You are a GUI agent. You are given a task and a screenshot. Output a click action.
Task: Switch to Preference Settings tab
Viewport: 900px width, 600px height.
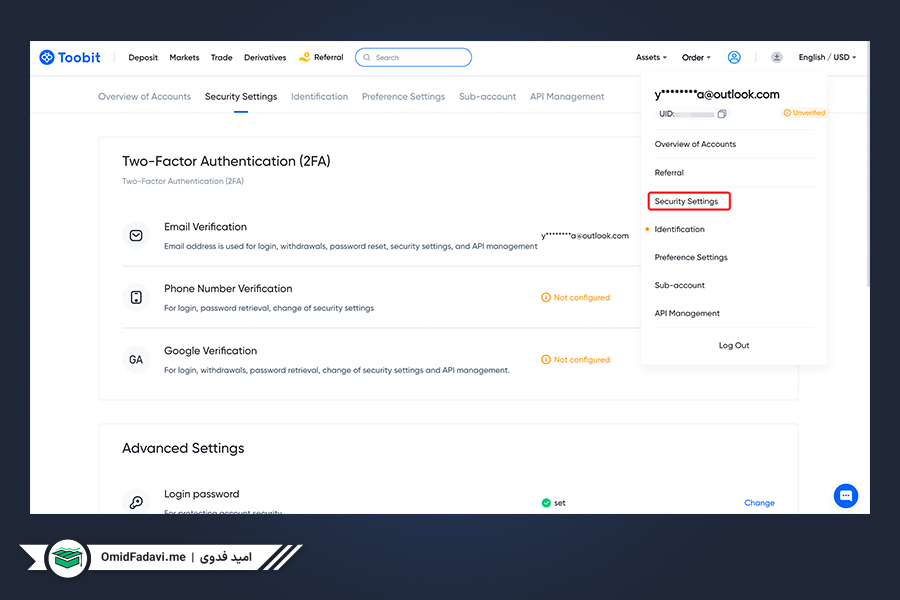click(404, 96)
